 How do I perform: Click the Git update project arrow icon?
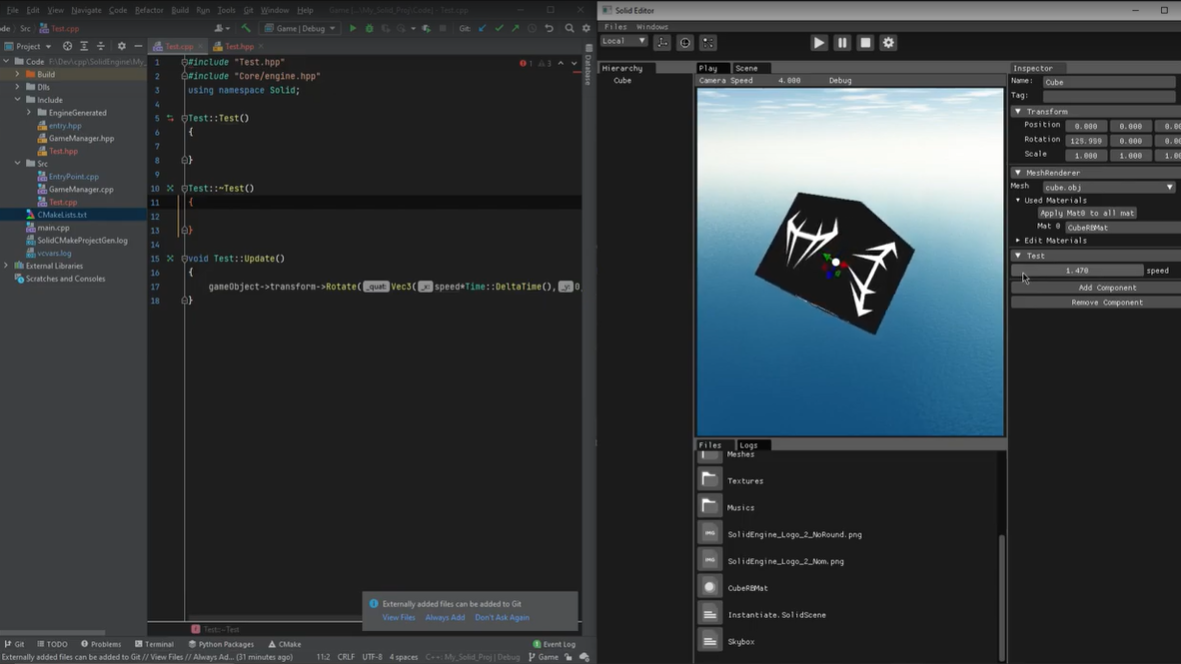click(x=482, y=29)
